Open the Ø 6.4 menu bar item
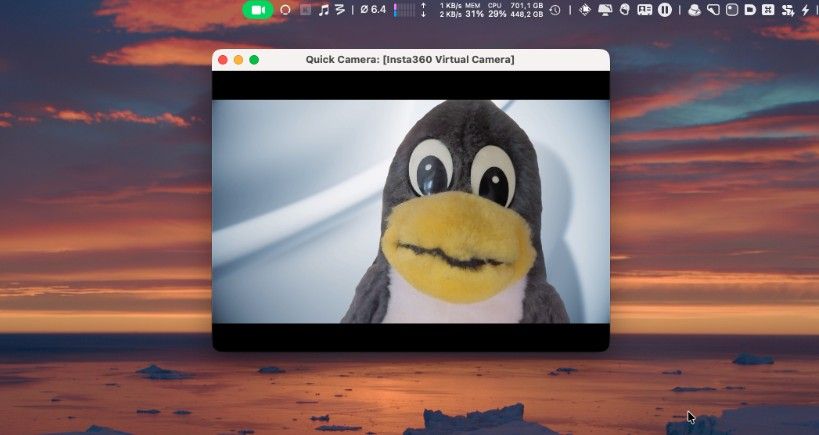 click(x=373, y=10)
